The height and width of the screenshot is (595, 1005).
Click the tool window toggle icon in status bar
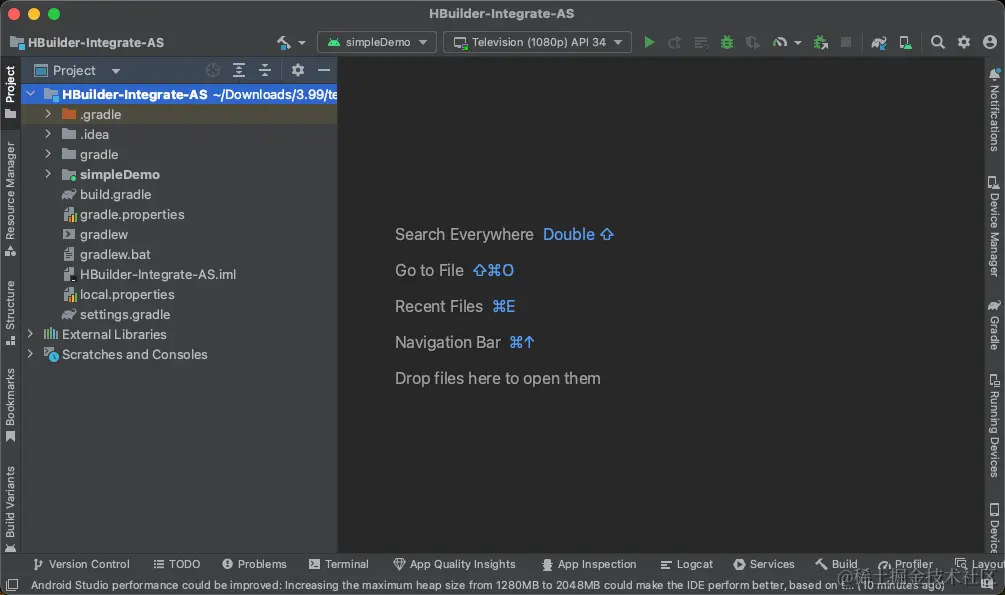(12, 585)
